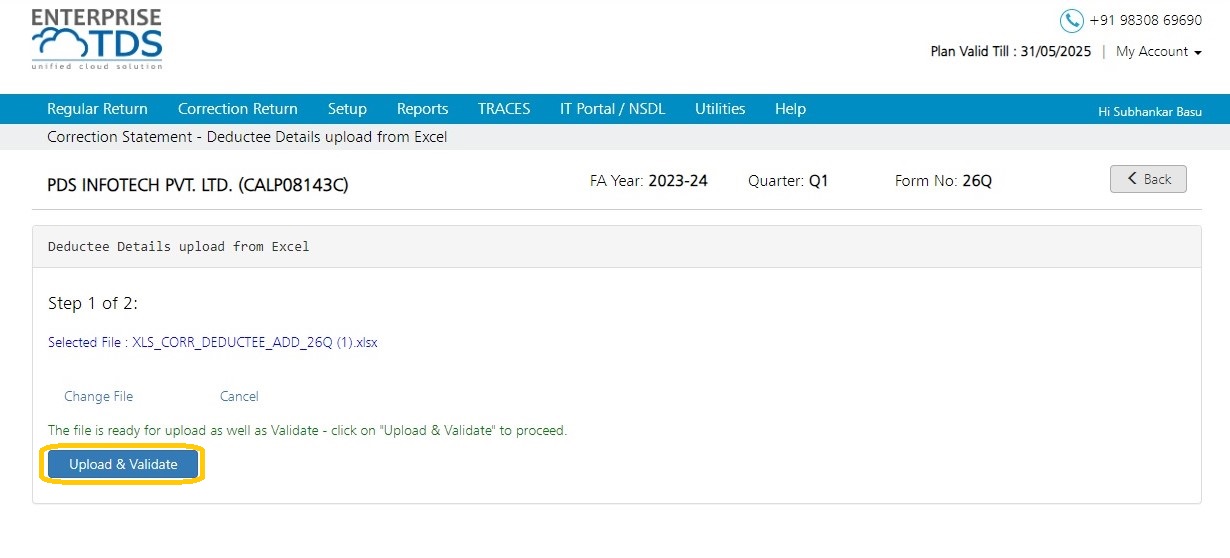The width and height of the screenshot is (1230, 558).
Task: Open the Regular Return menu
Action: point(97,109)
